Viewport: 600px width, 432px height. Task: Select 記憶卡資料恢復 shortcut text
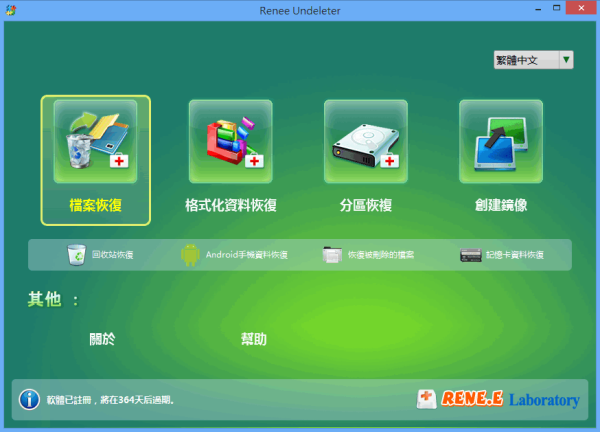pos(515,255)
